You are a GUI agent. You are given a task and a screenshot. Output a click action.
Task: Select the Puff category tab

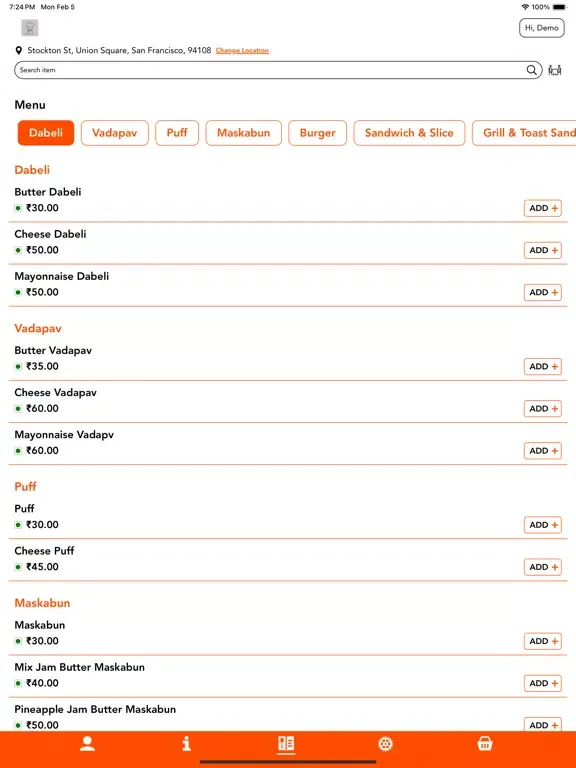(177, 133)
